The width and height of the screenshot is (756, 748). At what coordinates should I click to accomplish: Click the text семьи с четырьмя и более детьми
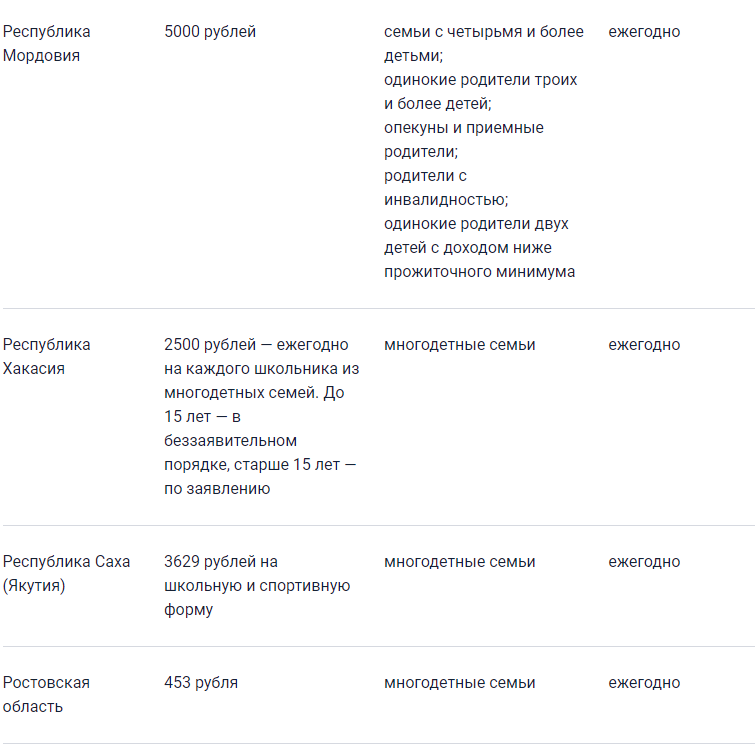point(484,43)
